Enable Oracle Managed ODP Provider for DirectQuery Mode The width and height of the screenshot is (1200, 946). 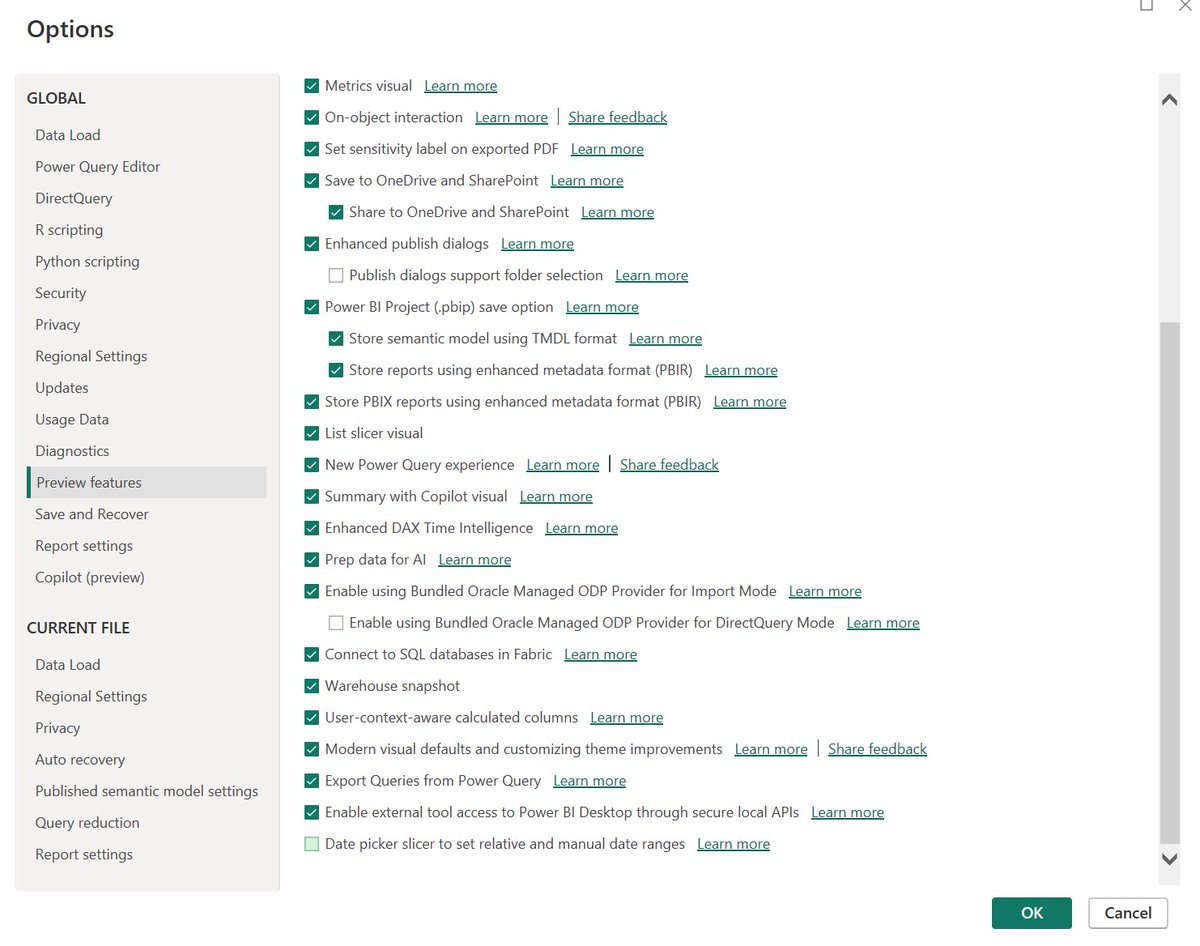click(336, 623)
